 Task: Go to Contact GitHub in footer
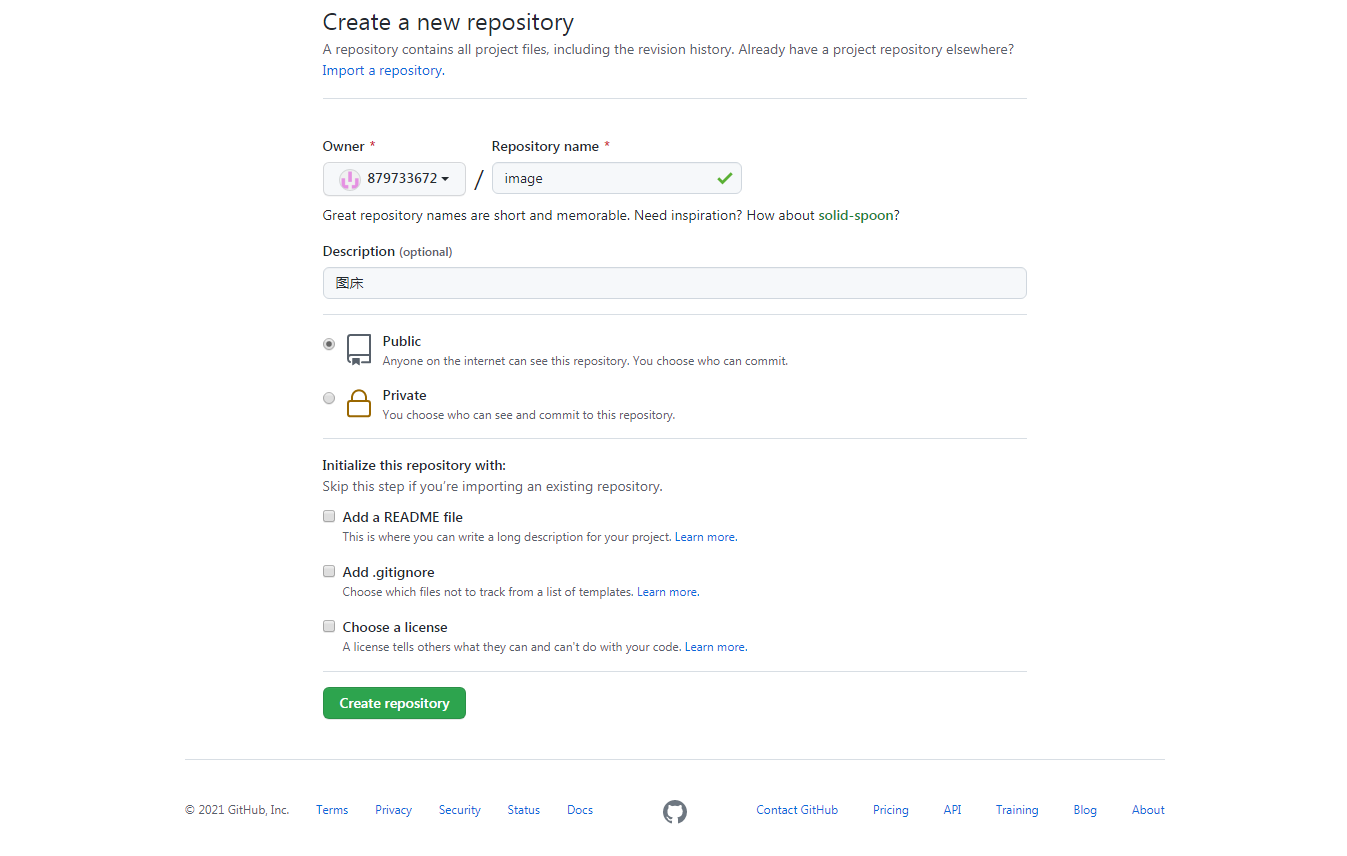[x=797, y=810]
